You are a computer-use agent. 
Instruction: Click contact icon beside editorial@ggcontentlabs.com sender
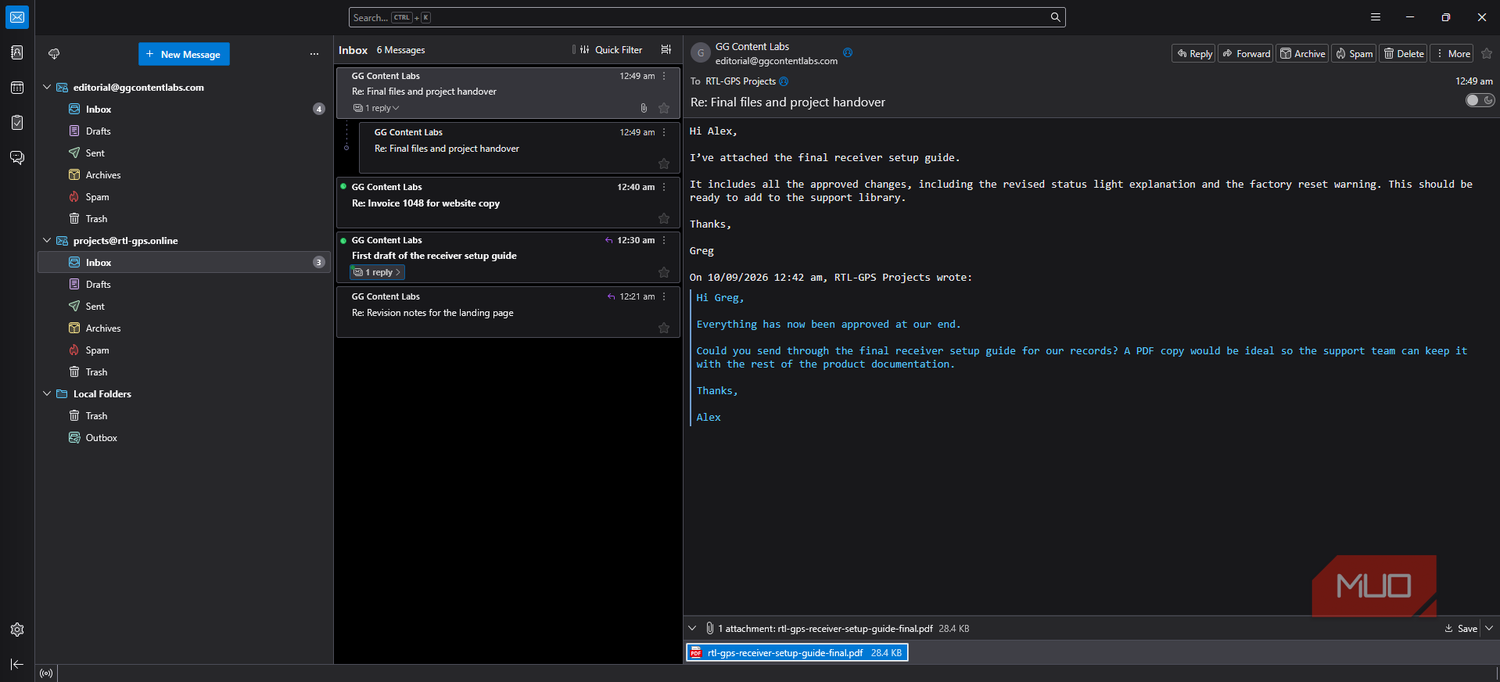pos(848,53)
